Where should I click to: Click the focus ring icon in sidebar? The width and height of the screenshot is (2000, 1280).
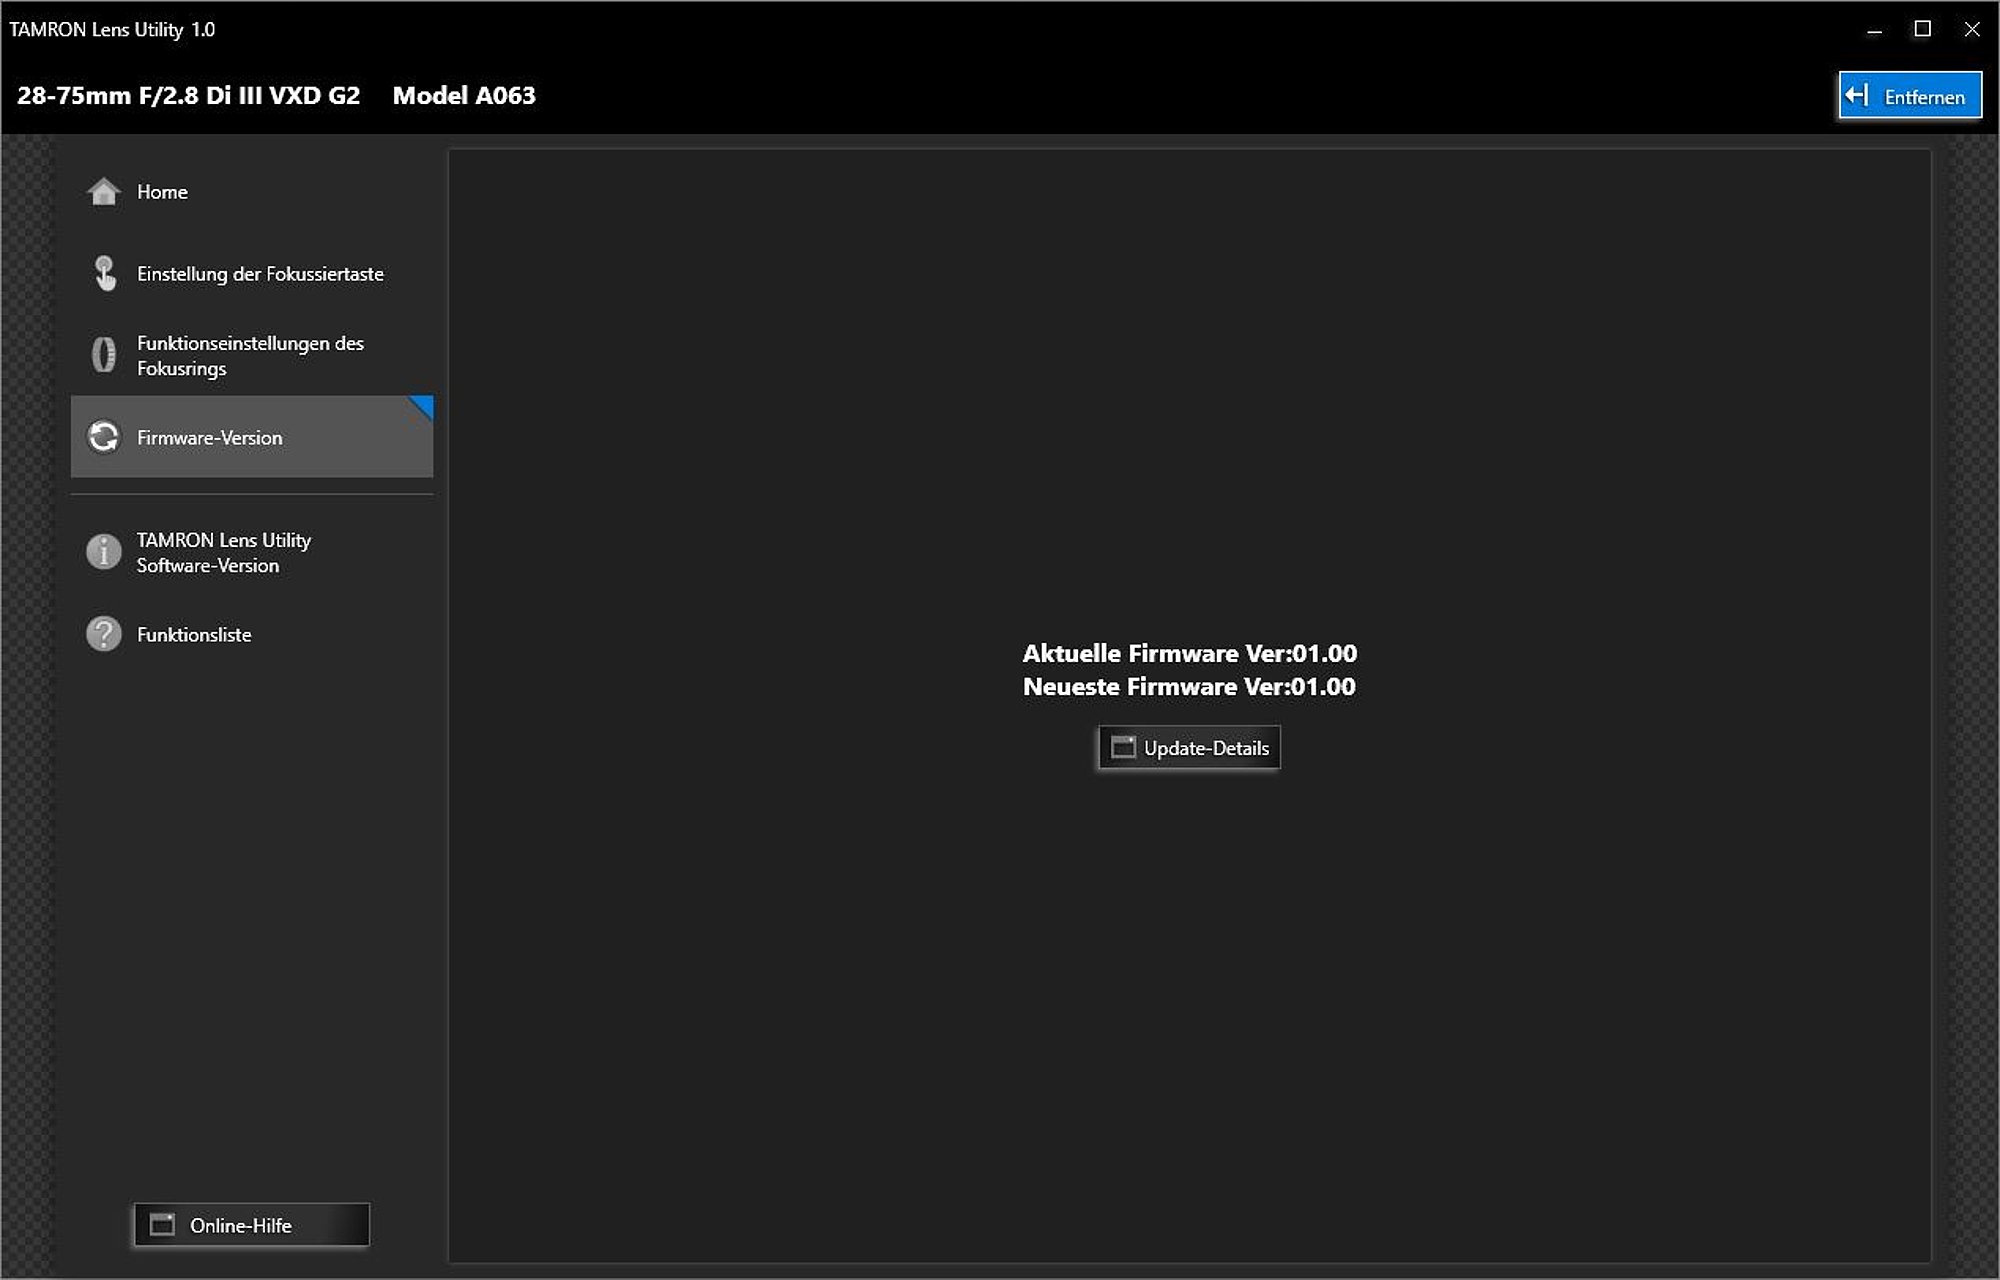[104, 355]
